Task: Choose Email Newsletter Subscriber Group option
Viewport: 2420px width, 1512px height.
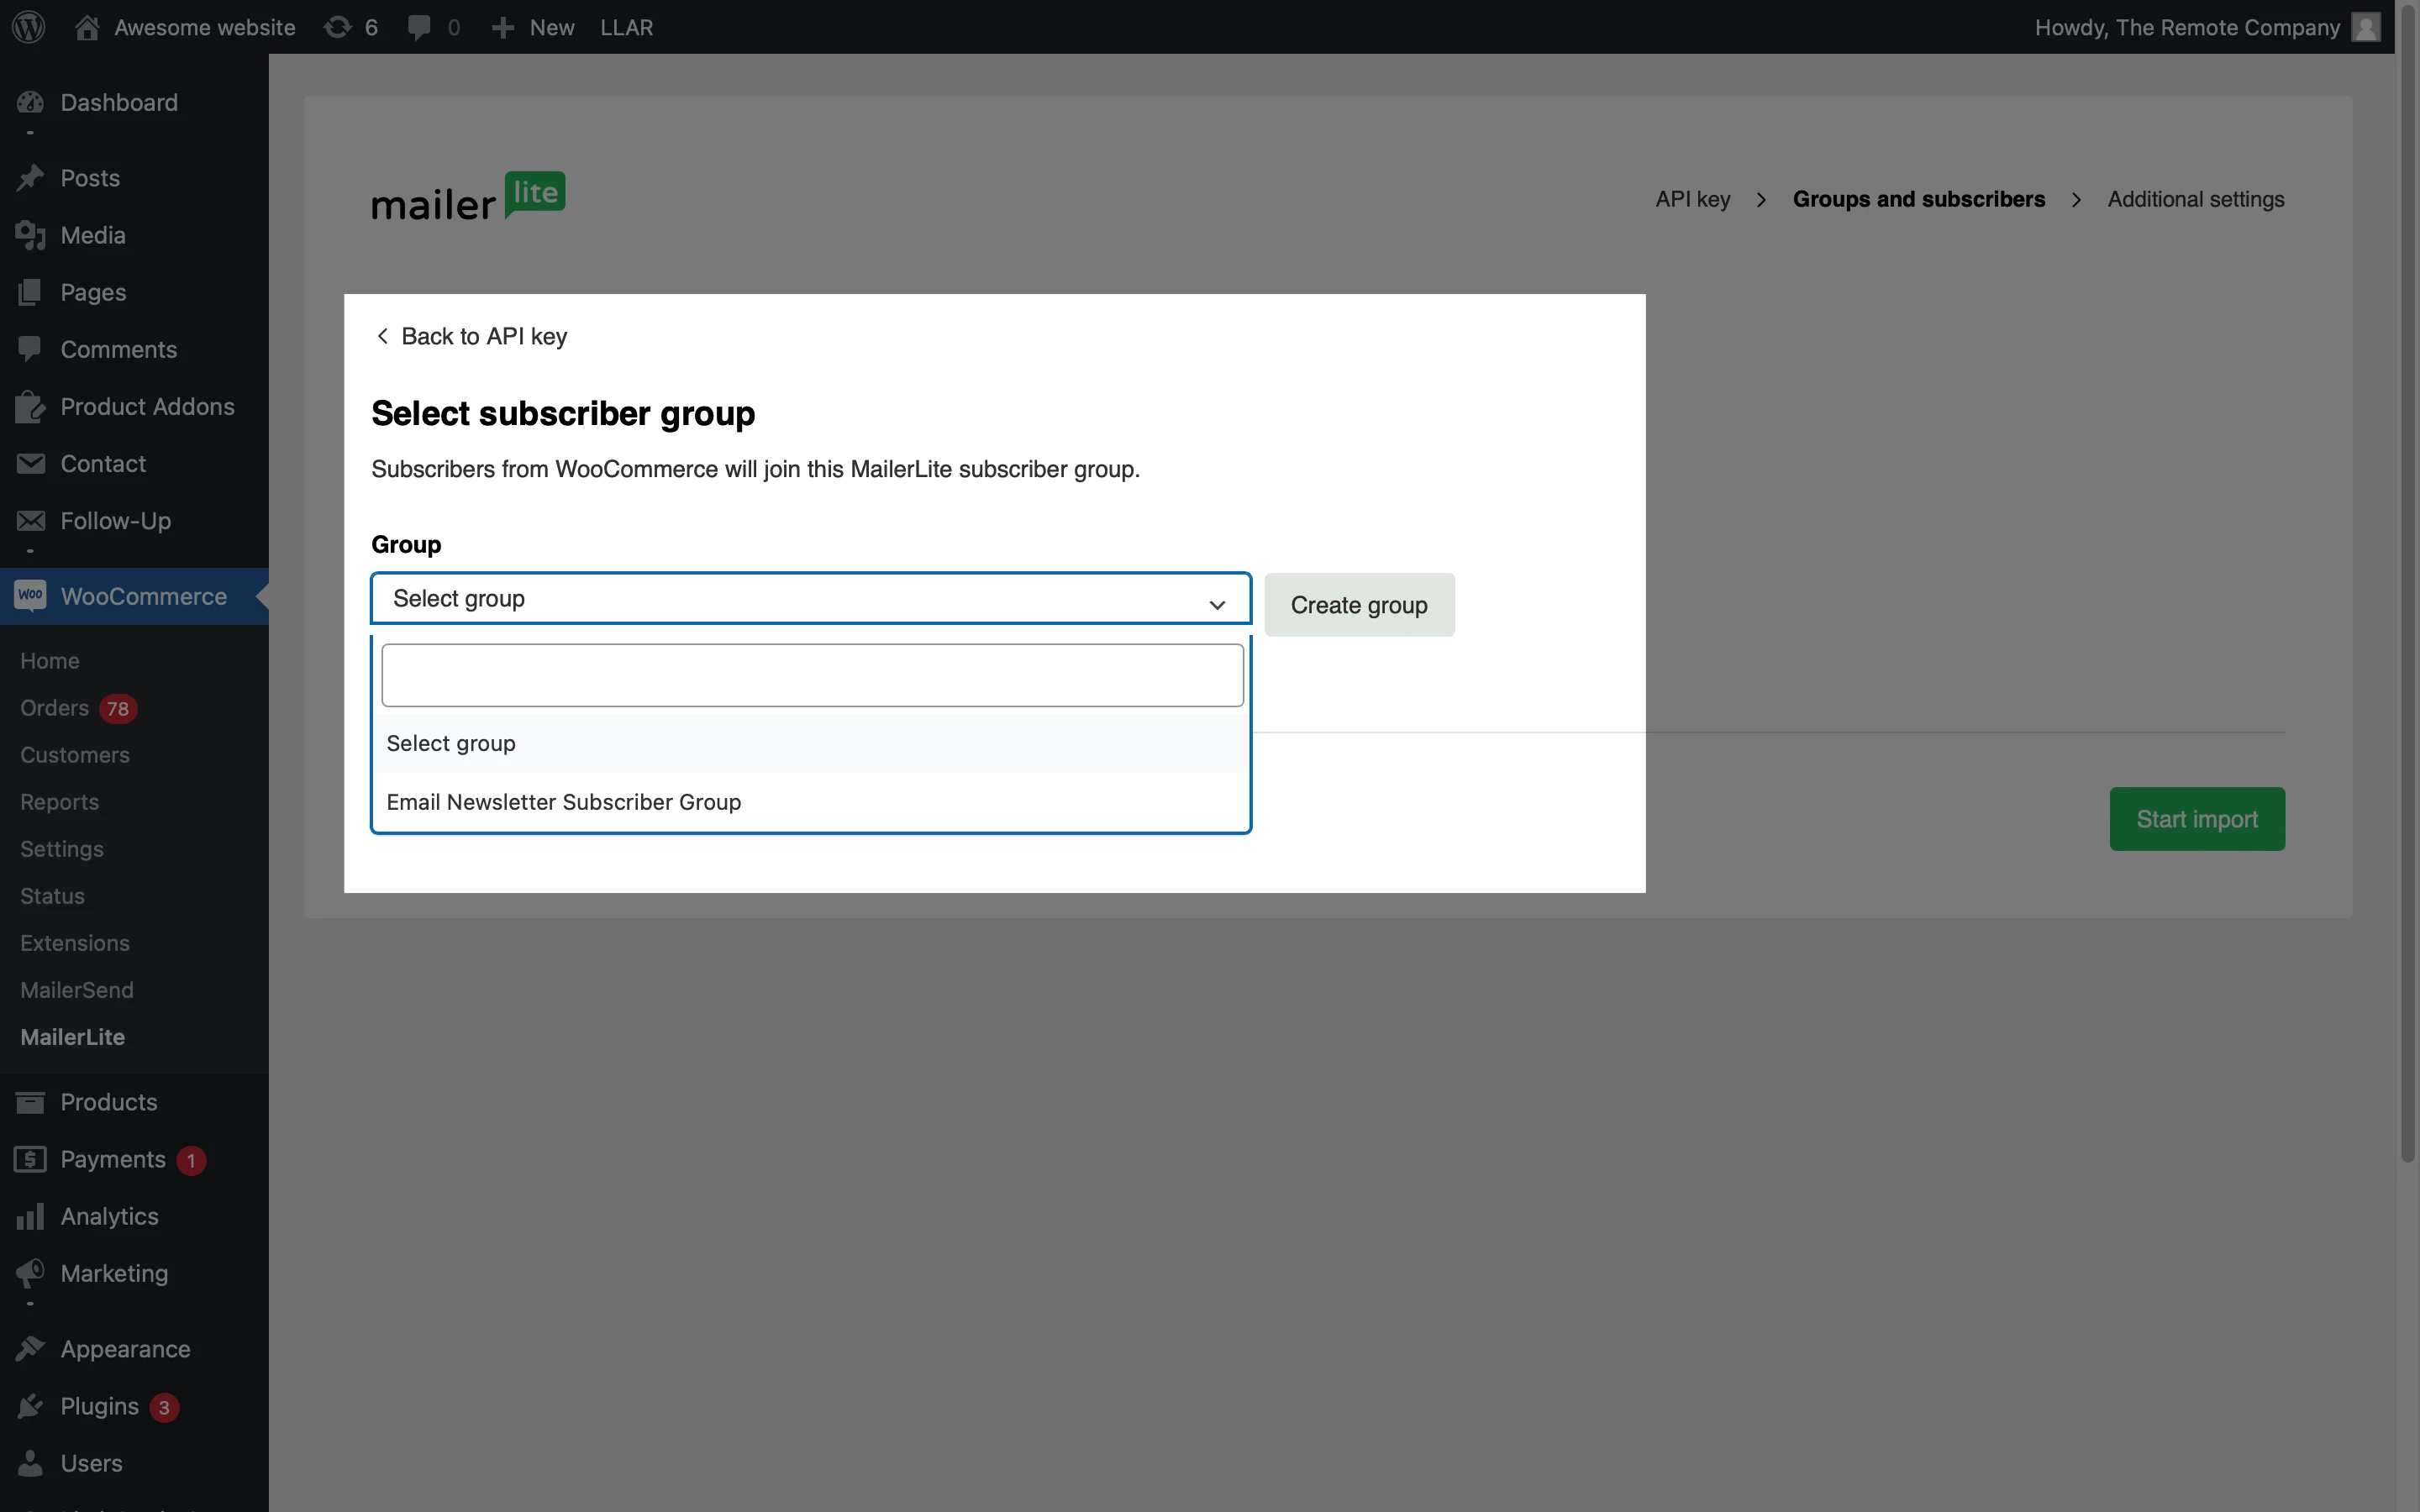Action: 564,802
